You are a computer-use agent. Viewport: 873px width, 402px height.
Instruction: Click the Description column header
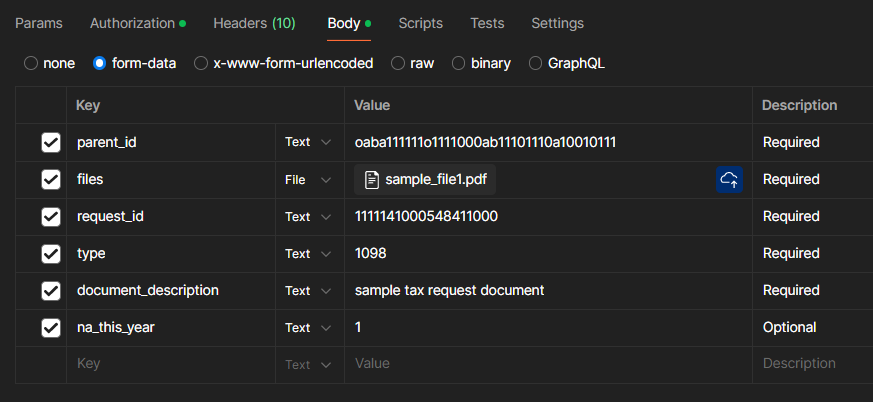(x=800, y=105)
